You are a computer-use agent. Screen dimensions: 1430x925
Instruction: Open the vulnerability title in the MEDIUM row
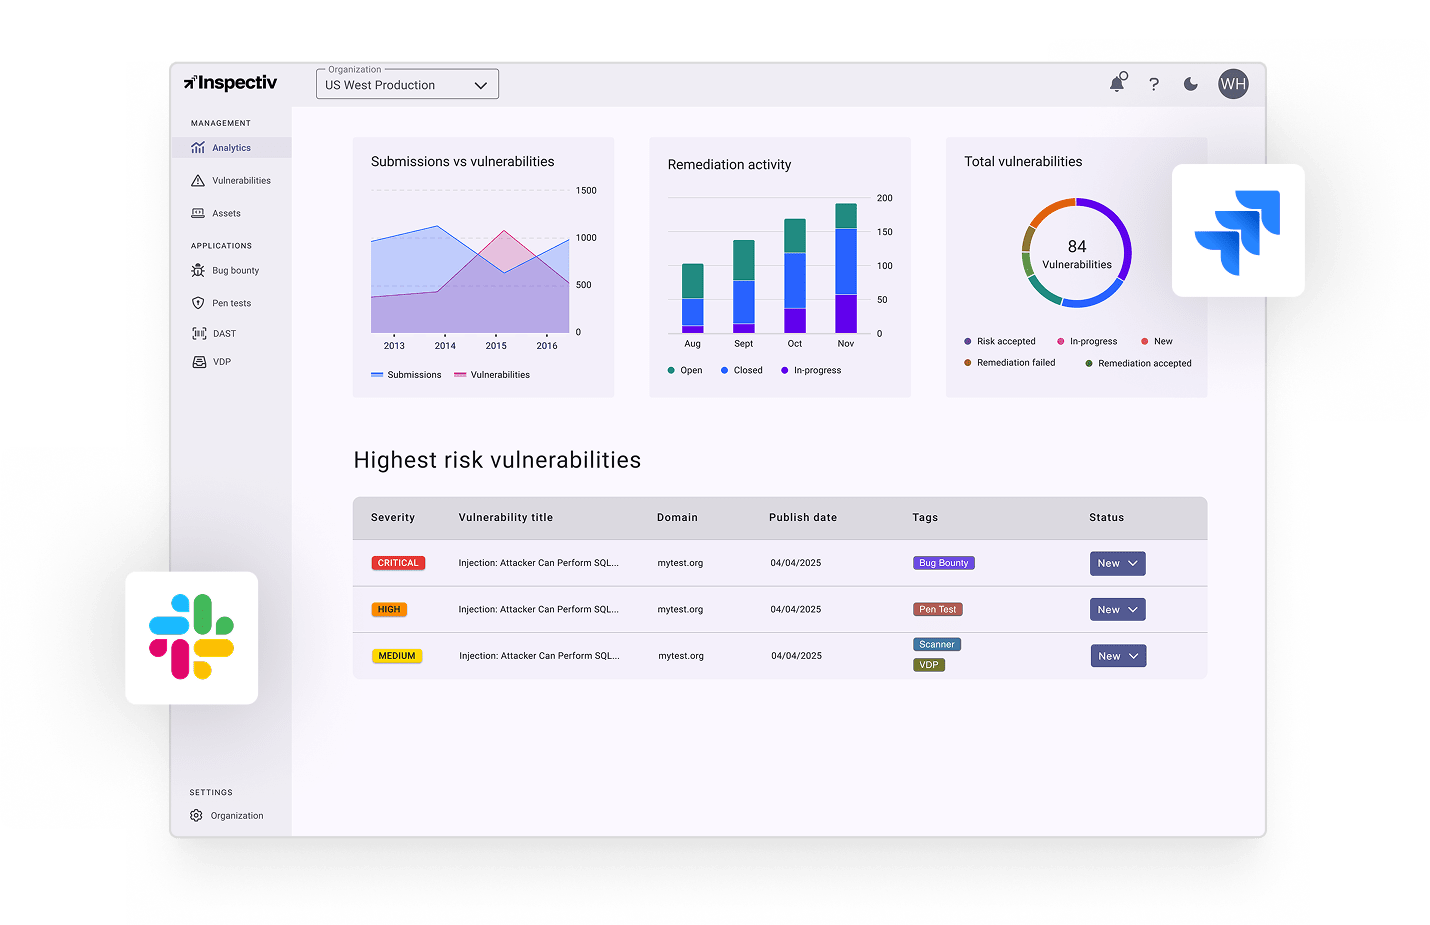tap(539, 656)
